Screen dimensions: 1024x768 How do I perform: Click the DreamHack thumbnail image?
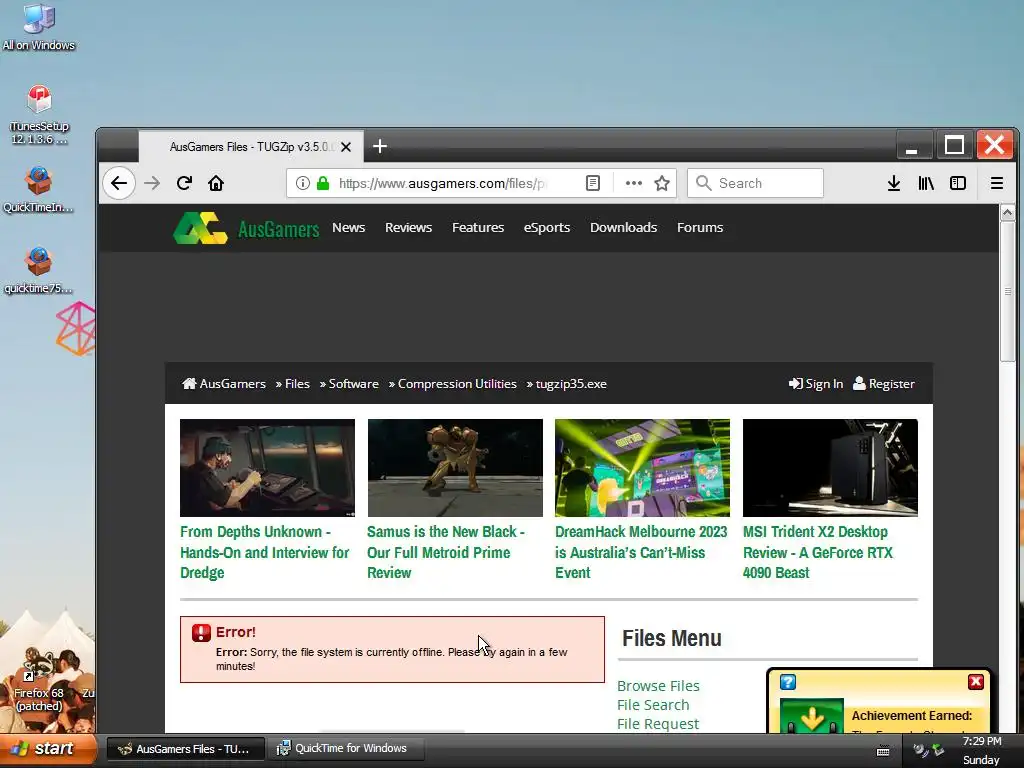(x=643, y=468)
